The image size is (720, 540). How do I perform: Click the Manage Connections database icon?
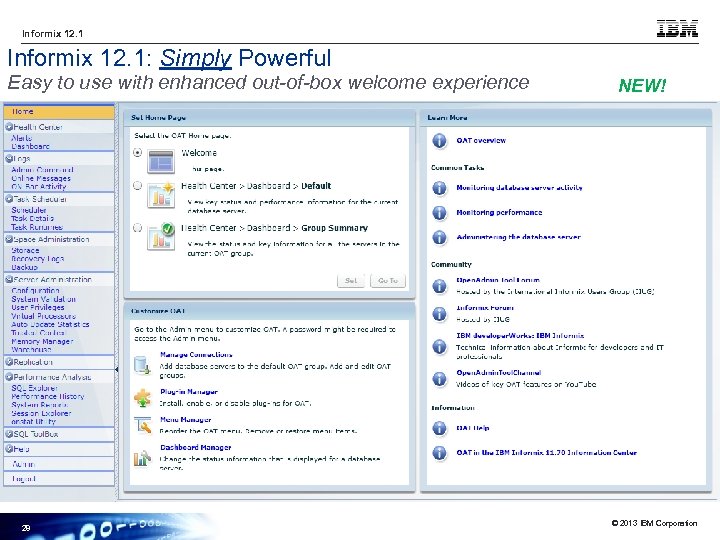point(142,365)
